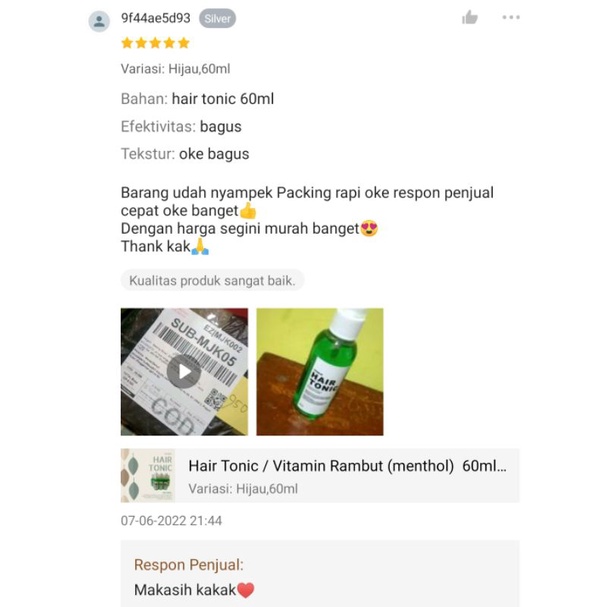
Task: Select the Silver membership badge
Action: (217, 19)
